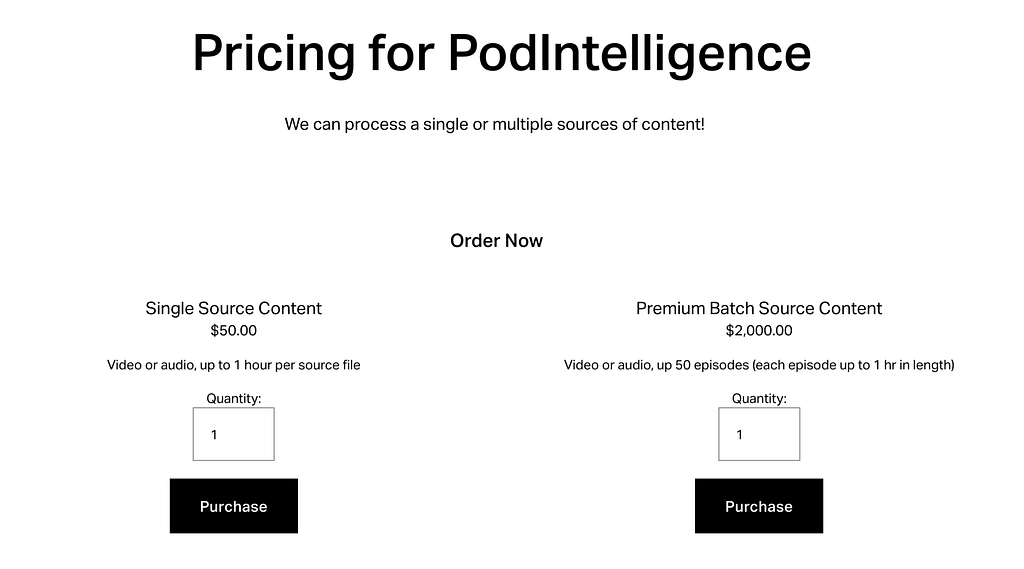This screenshot has height=569, width=1024.
Task: Click the Quantity label under Single Source Content
Action: pyautogui.click(x=233, y=398)
